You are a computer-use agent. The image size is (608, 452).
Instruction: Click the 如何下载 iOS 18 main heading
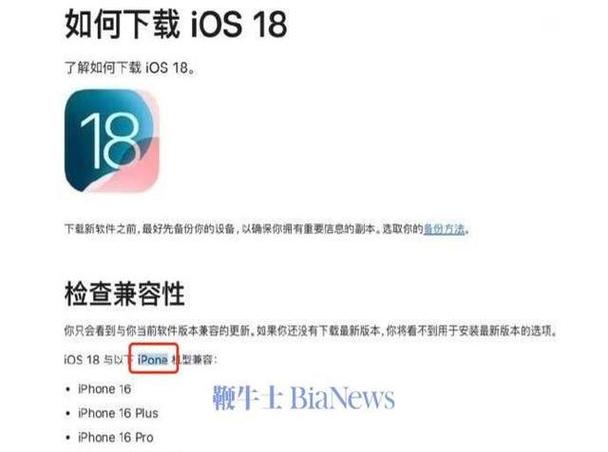pyautogui.click(x=176, y=24)
